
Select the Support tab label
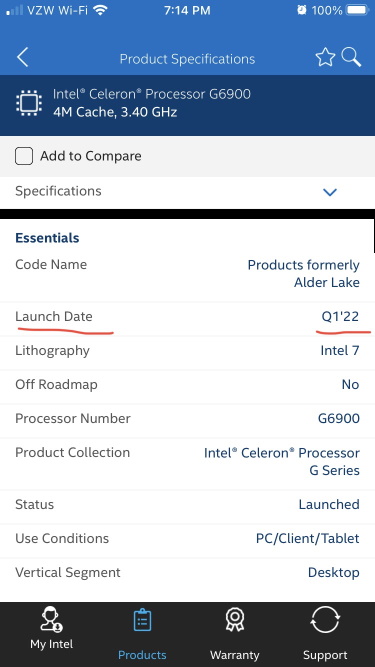(x=325, y=655)
